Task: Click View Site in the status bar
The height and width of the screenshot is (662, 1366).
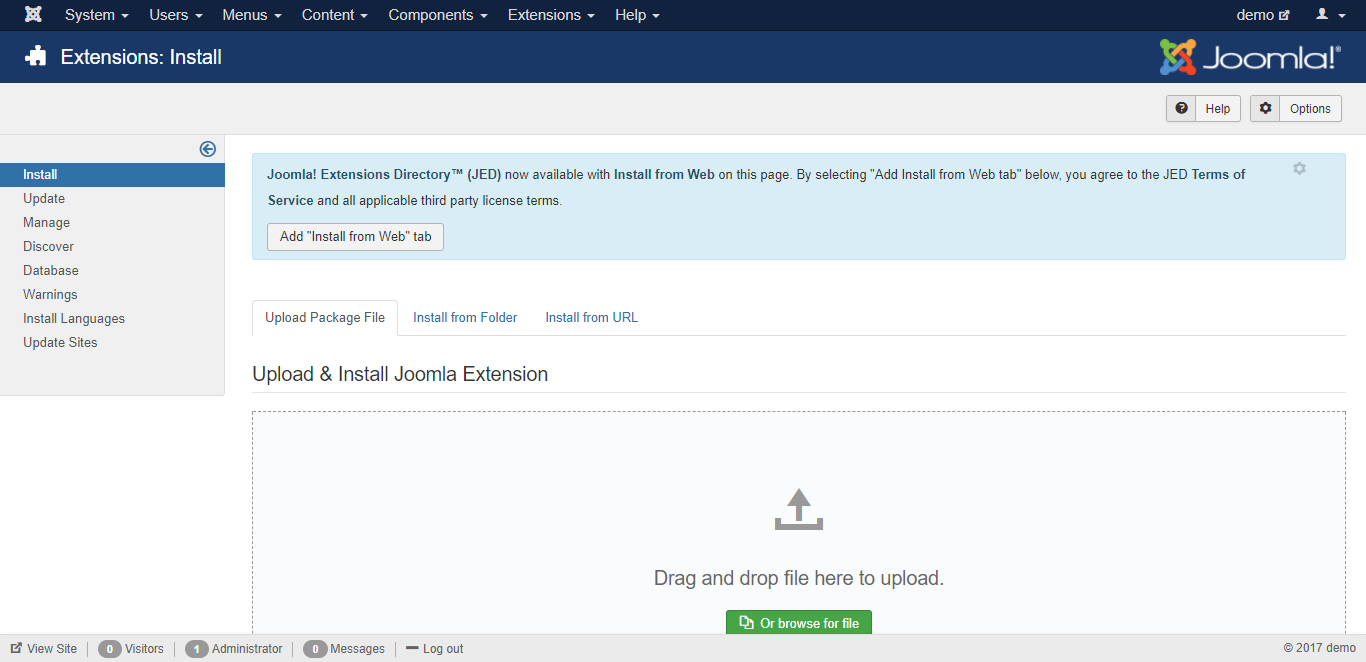Action: click(x=44, y=649)
